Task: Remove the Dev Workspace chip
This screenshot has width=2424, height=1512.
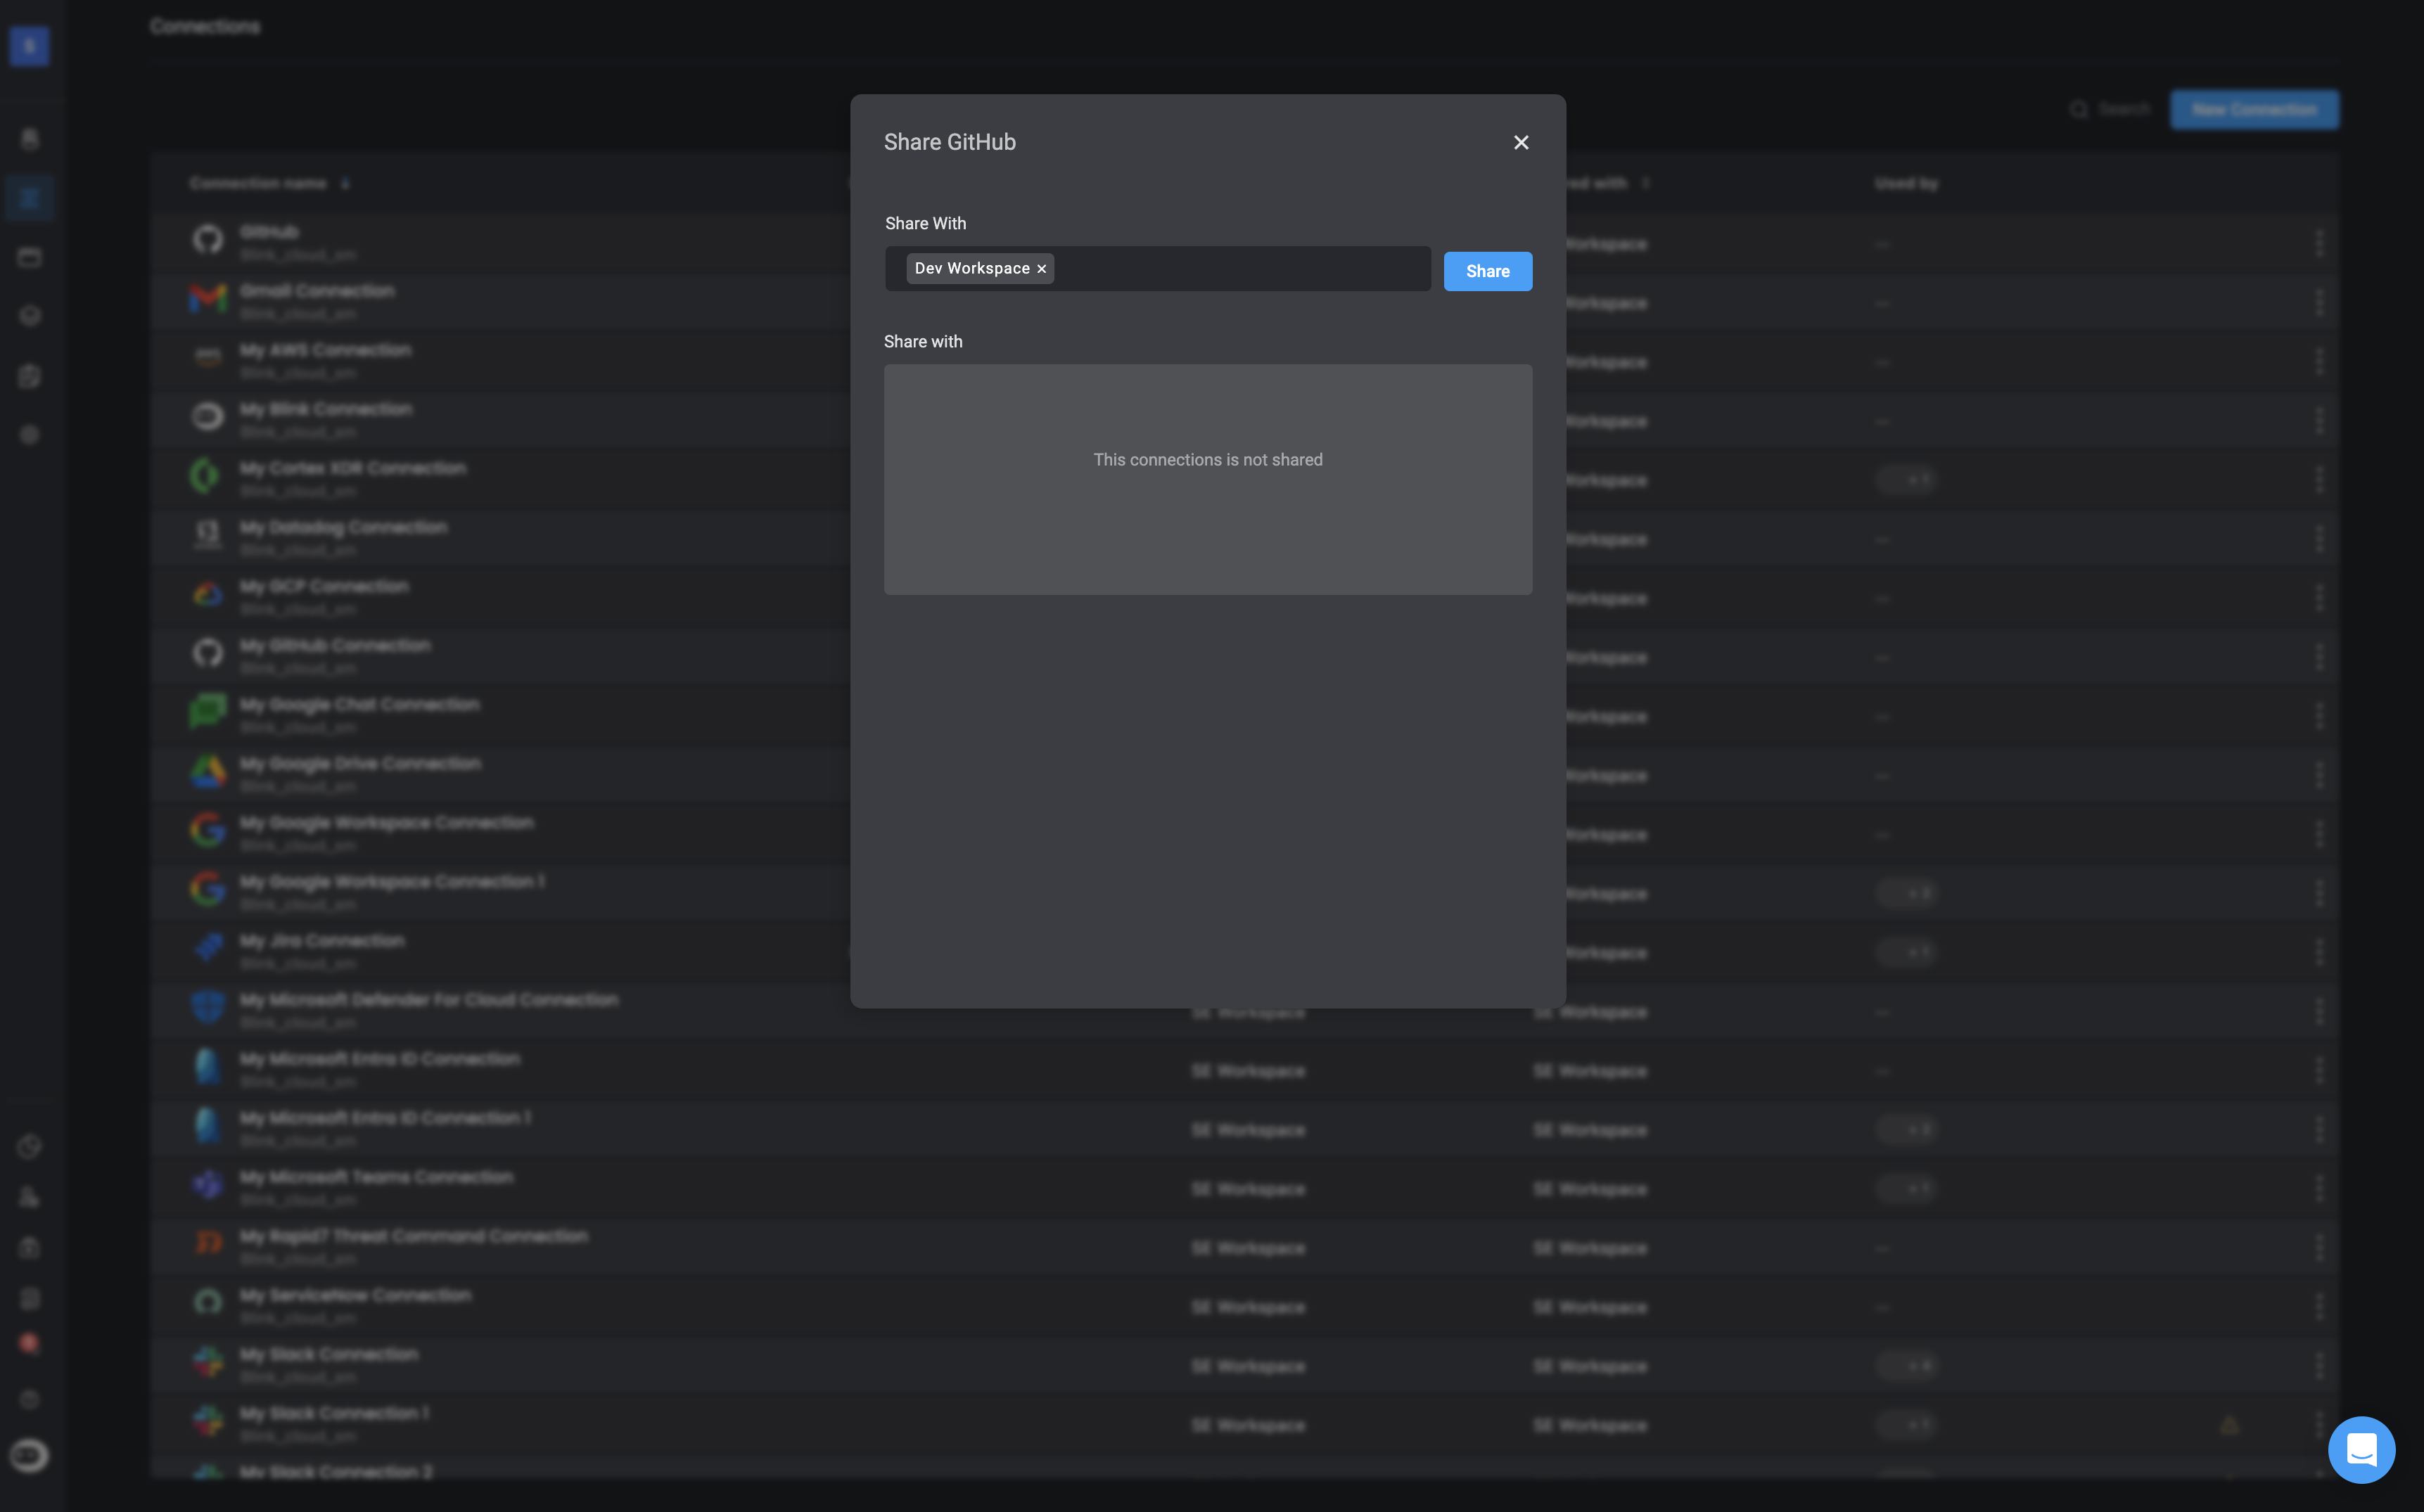Action: click(x=1041, y=269)
